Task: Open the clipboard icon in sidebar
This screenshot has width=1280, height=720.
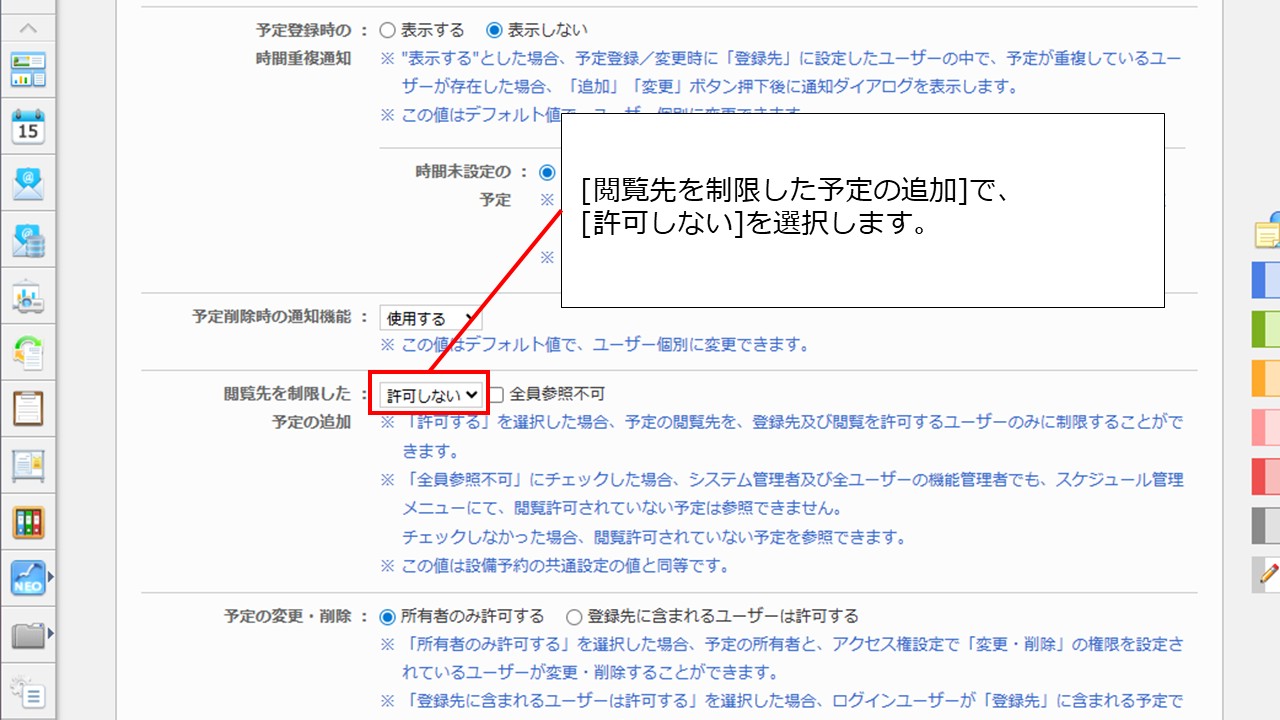Action: [28, 408]
